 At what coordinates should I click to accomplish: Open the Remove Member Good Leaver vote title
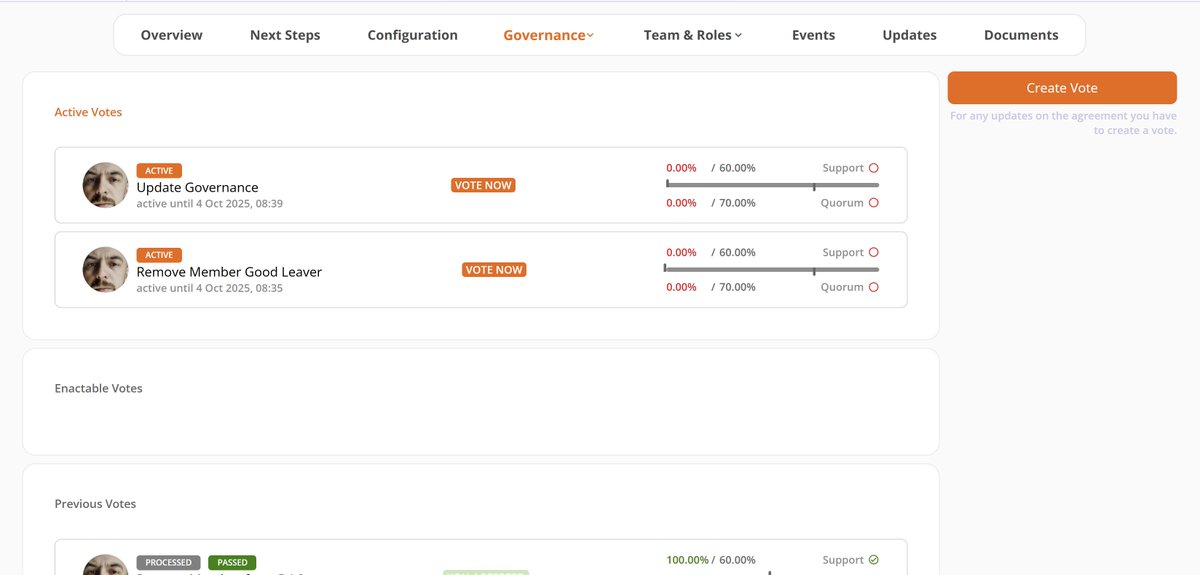click(x=229, y=272)
